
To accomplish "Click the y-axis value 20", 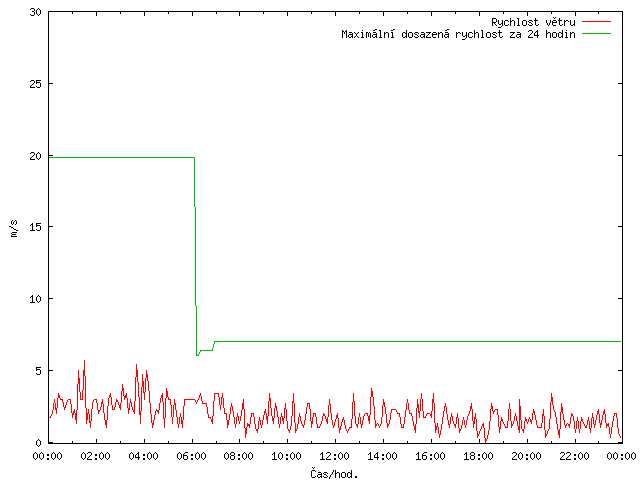I will [x=36, y=156].
